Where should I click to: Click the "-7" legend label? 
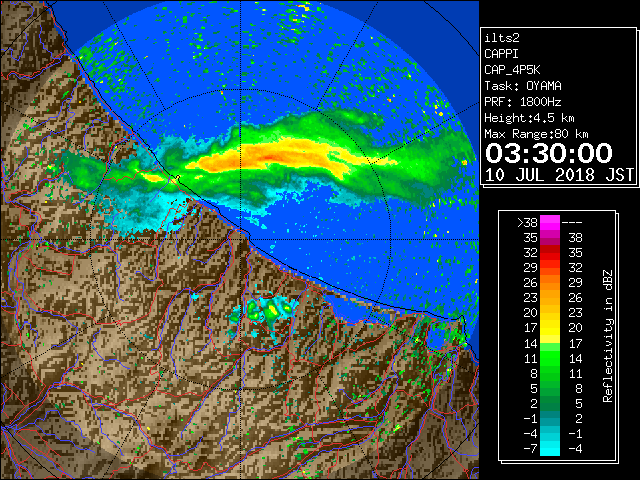530,449
